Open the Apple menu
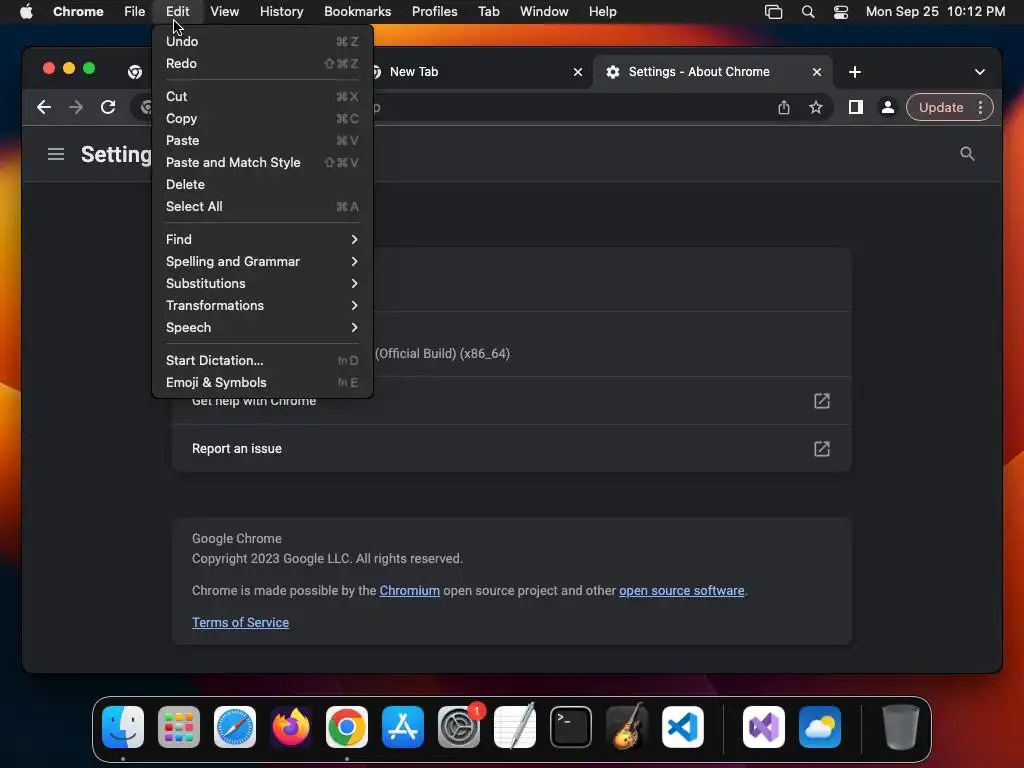The height and width of the screenshot is (768, 1024). click(26, 12)
